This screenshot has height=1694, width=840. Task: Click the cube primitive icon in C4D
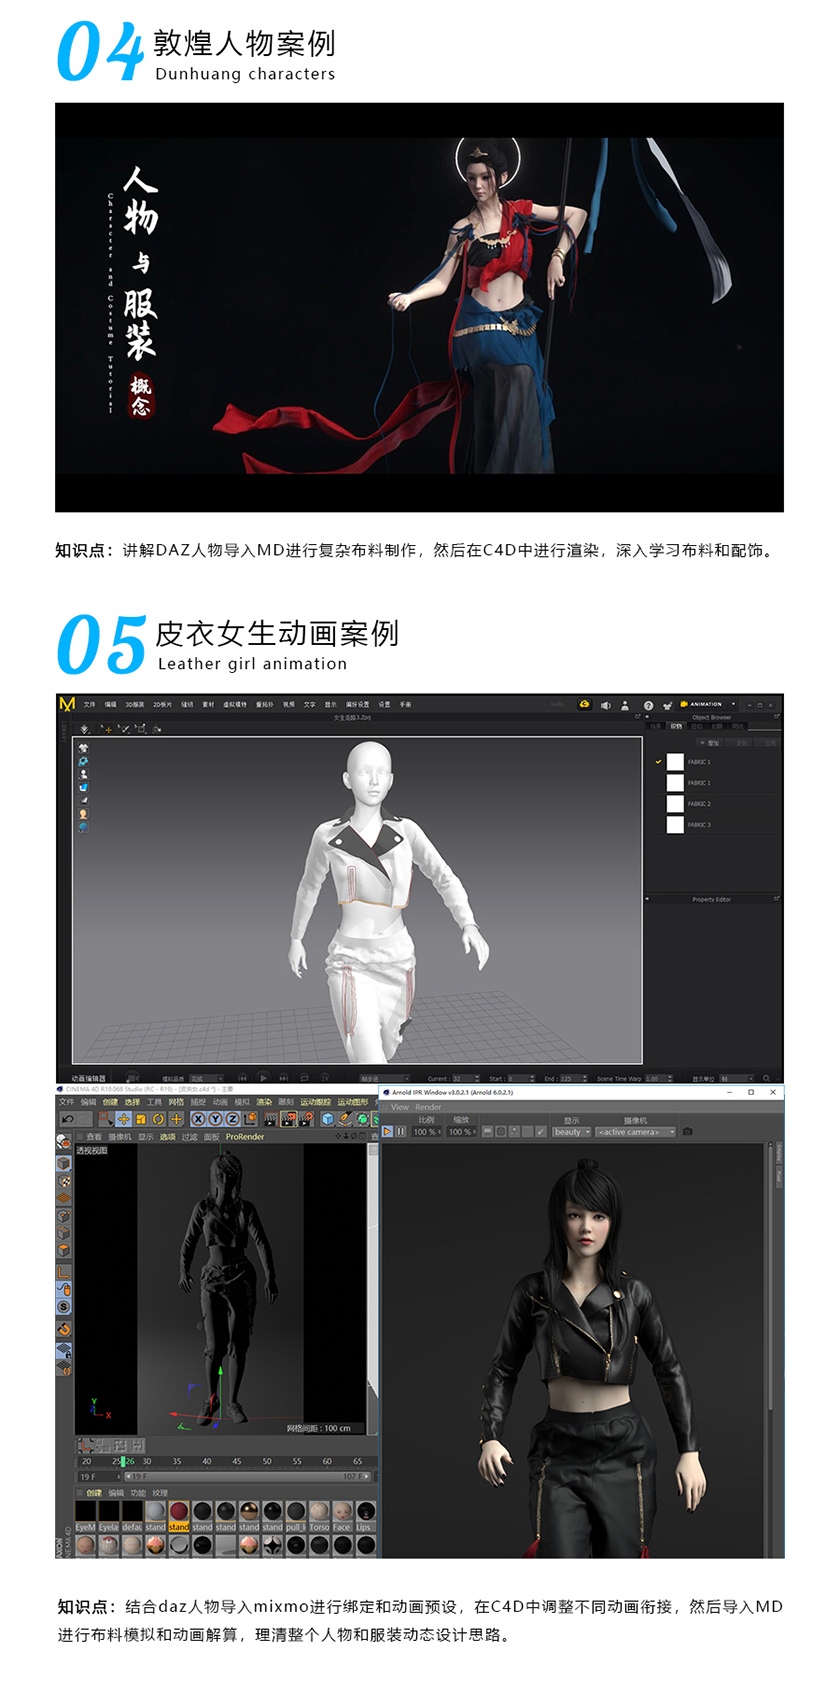(327, 1119)
